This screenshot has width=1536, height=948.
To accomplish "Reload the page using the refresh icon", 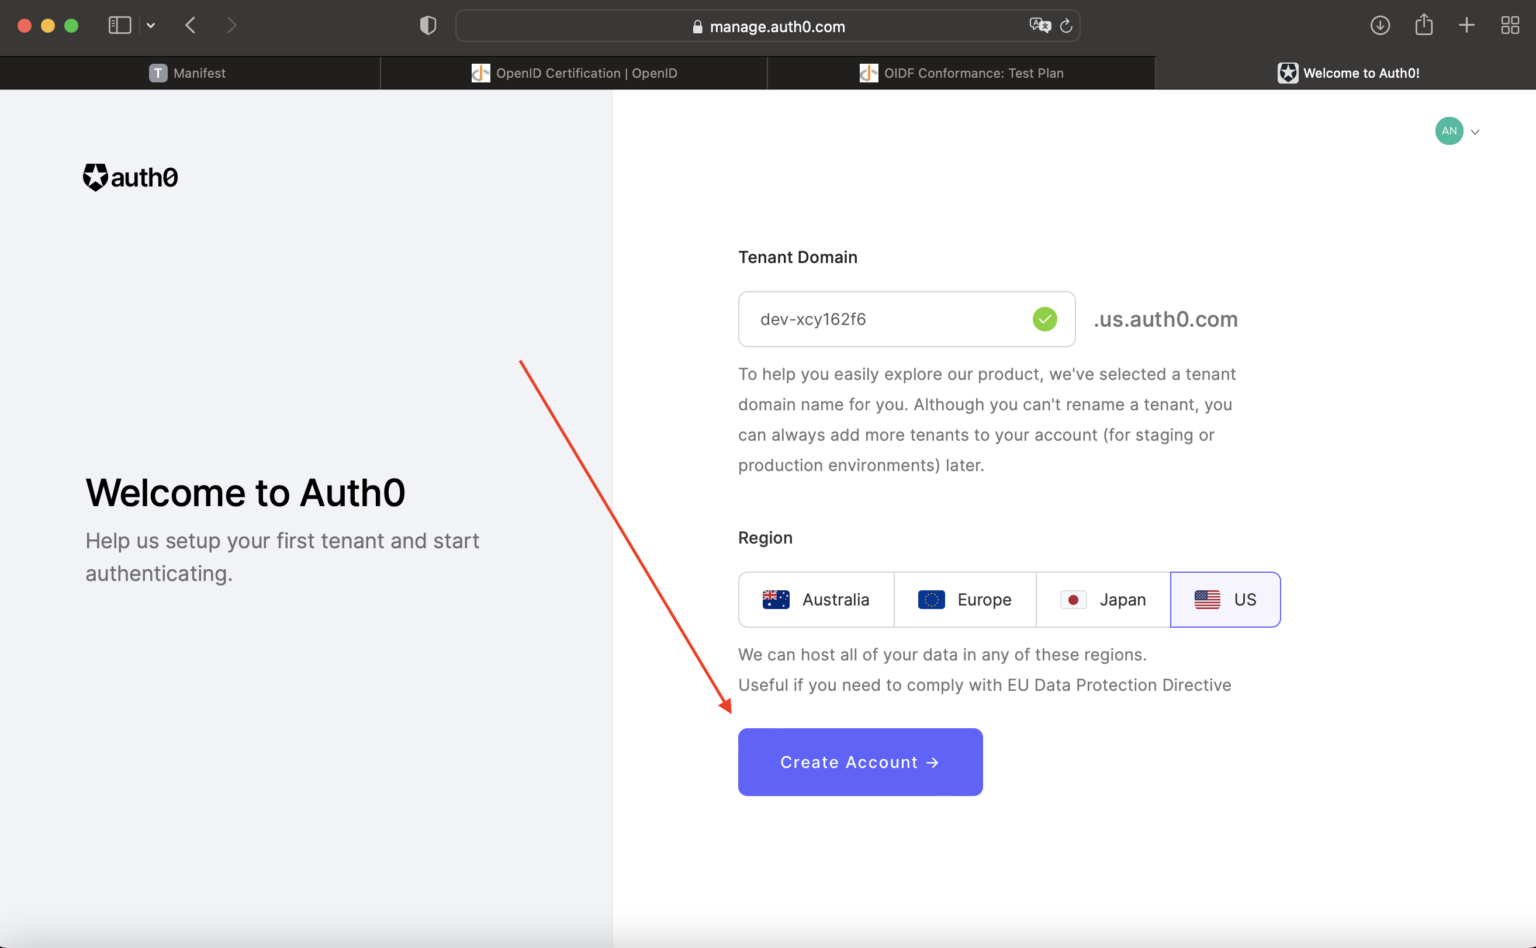I will (x=1068, y=25).
